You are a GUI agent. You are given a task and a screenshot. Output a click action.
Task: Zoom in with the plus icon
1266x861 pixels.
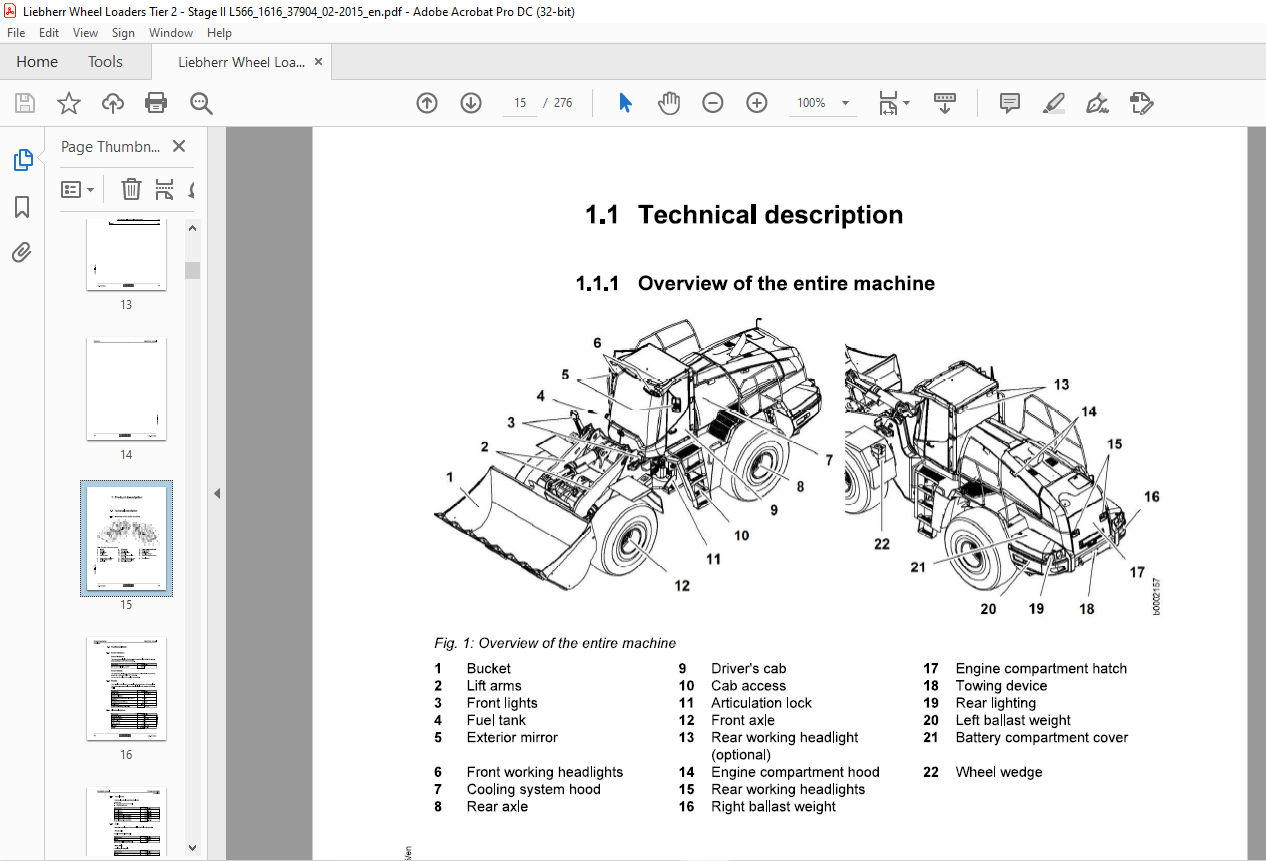(x=757, y=103)
